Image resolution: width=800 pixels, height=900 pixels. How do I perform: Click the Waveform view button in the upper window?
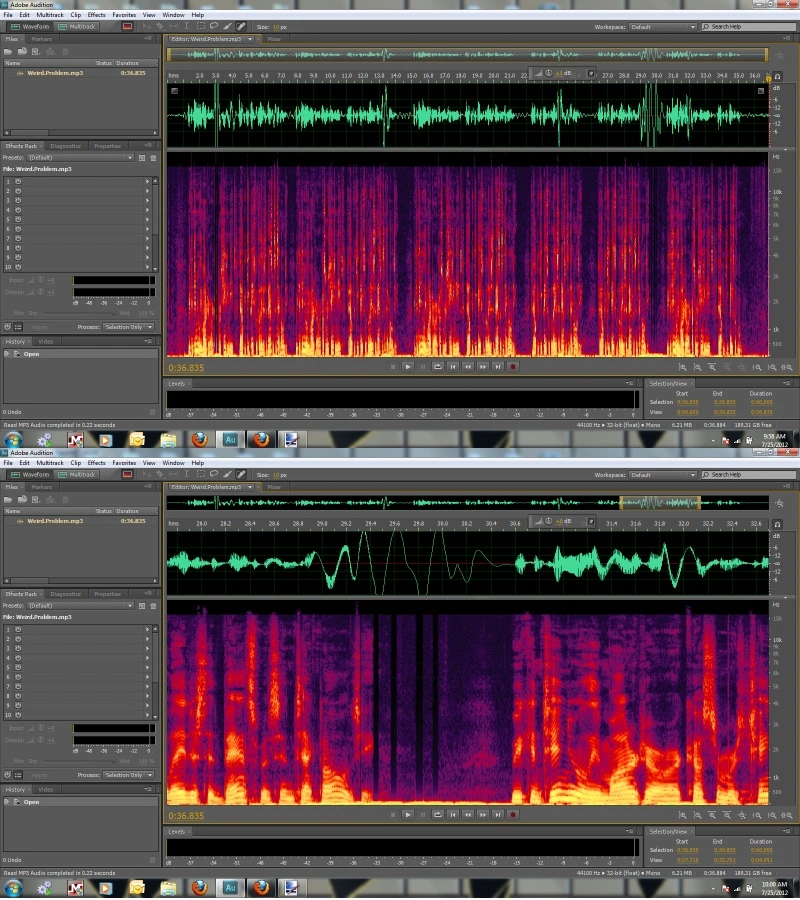(30, 26)
